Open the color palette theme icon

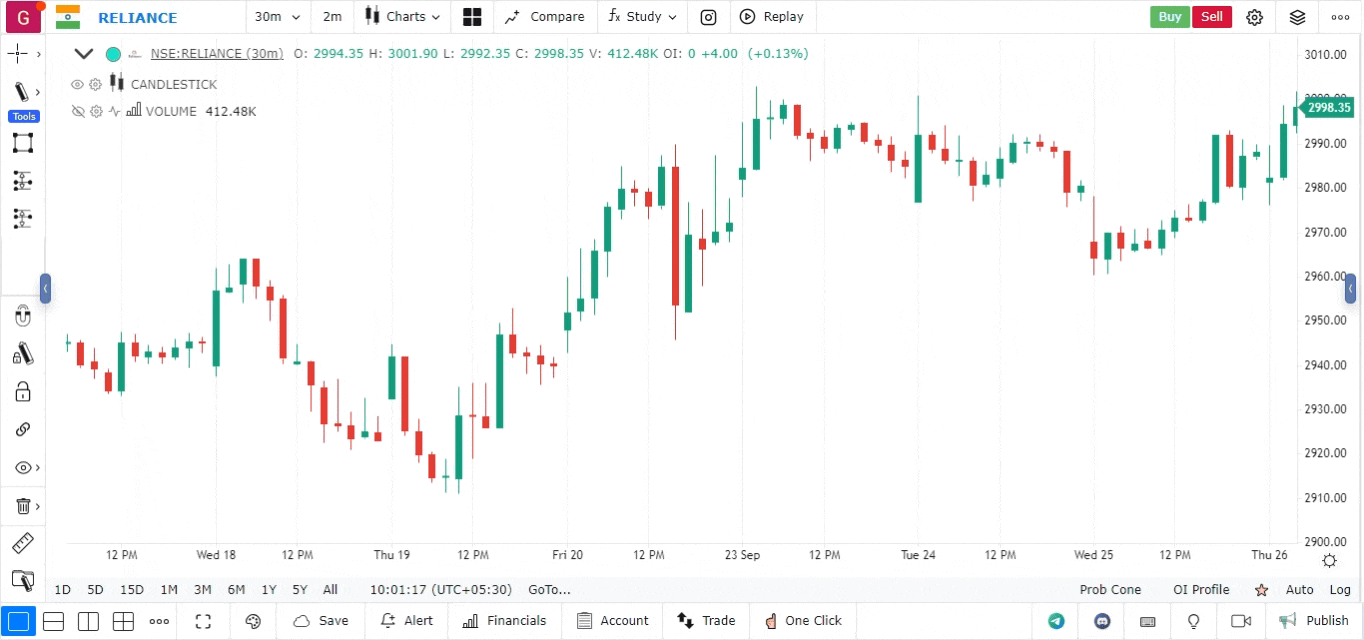[x=253, y=621]
